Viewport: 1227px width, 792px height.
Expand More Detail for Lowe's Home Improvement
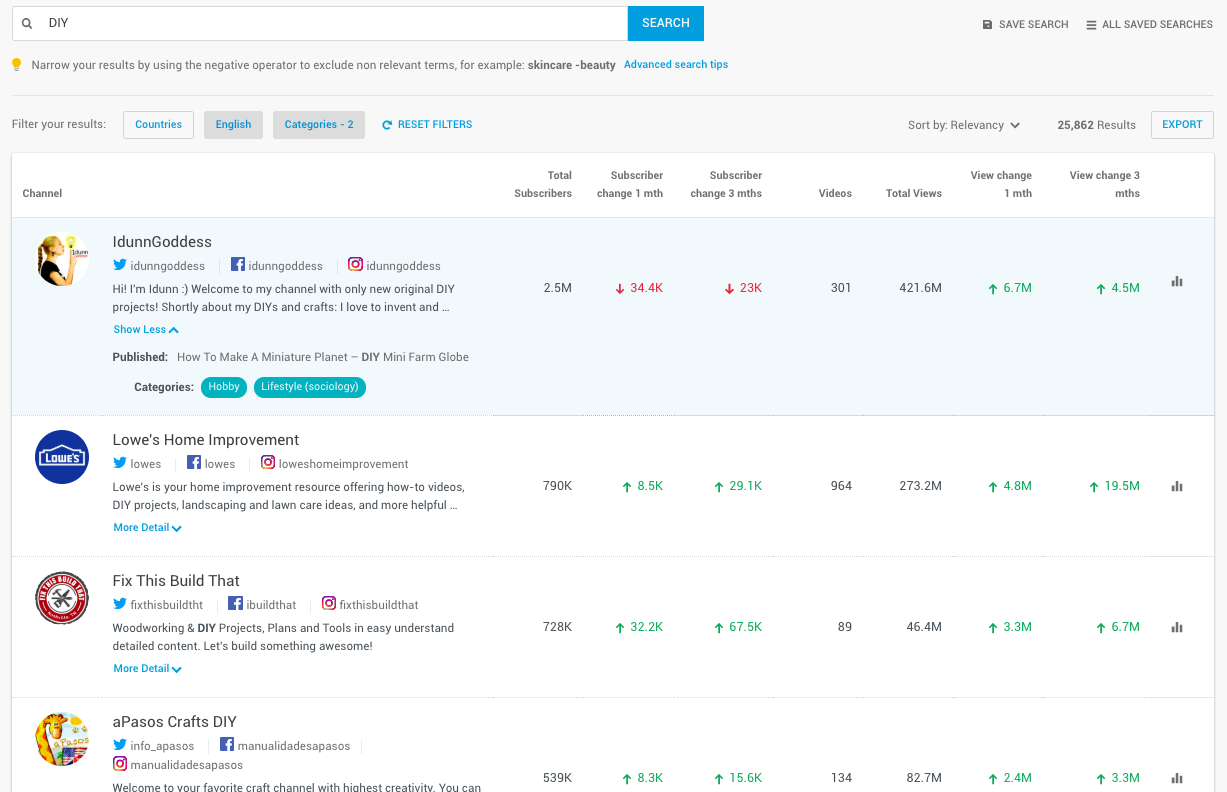click(147, 527)
